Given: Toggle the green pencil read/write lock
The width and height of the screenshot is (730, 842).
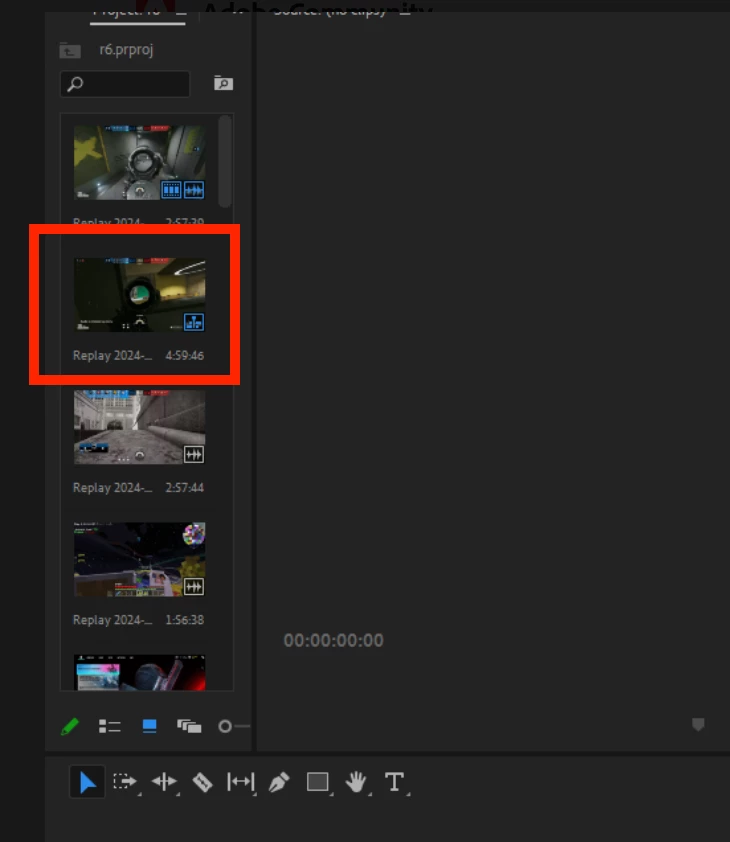Looking at the screenshot, I should [70, 727].
